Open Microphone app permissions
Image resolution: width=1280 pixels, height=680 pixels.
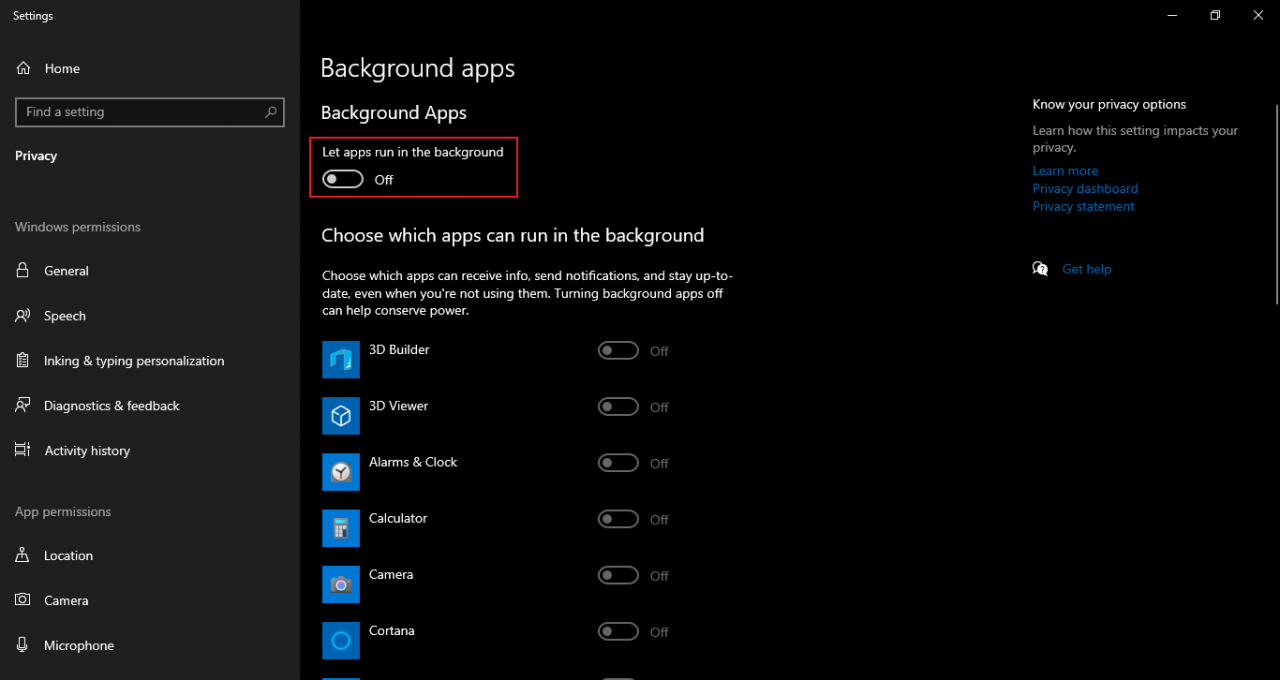78,646
